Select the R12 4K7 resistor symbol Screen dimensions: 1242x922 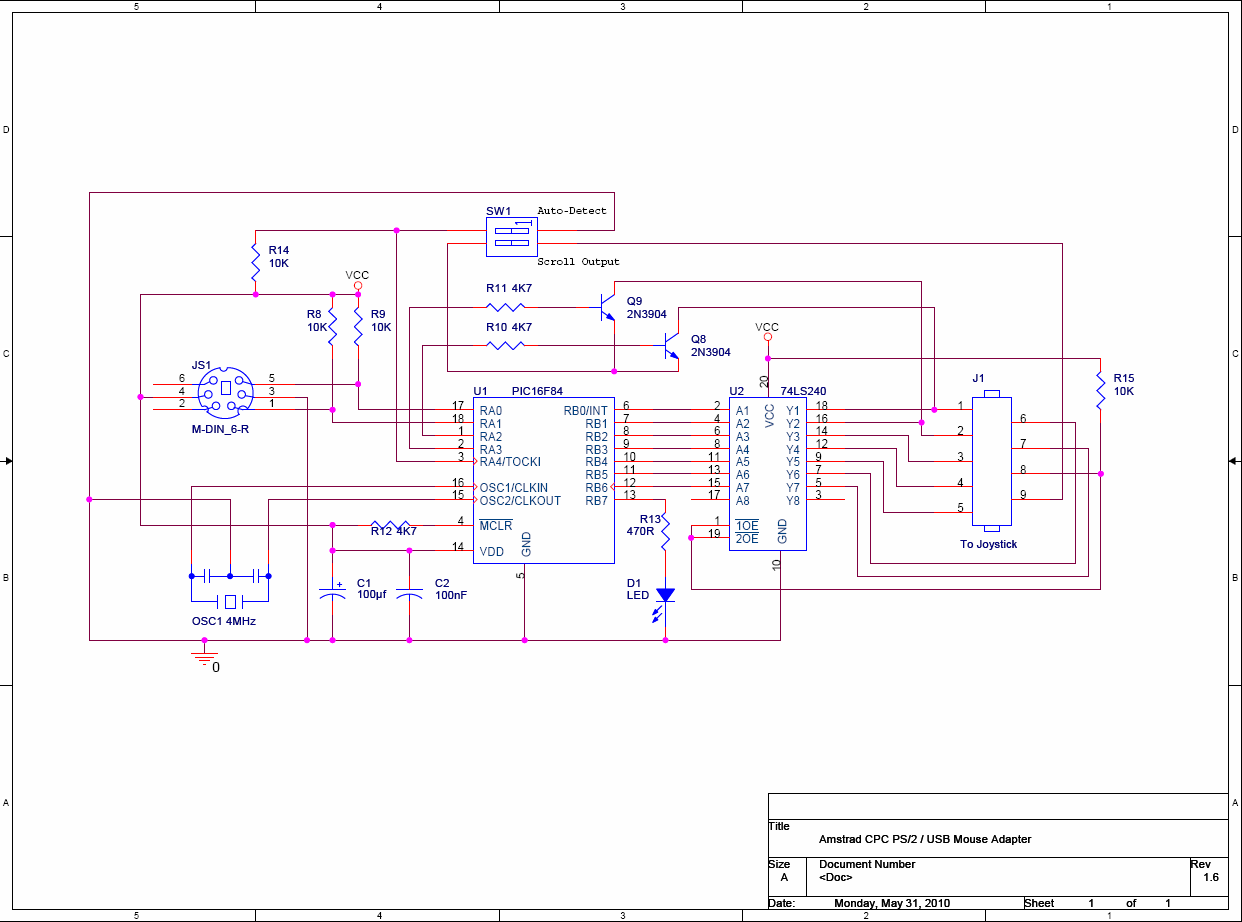point(390,524)
